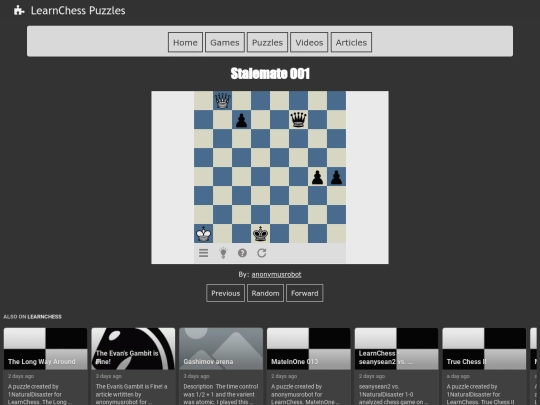The height and width of the screenshot is (405, 540).
Task: Click 'a day ago' under True Chess II
Action: click(458, 376)
